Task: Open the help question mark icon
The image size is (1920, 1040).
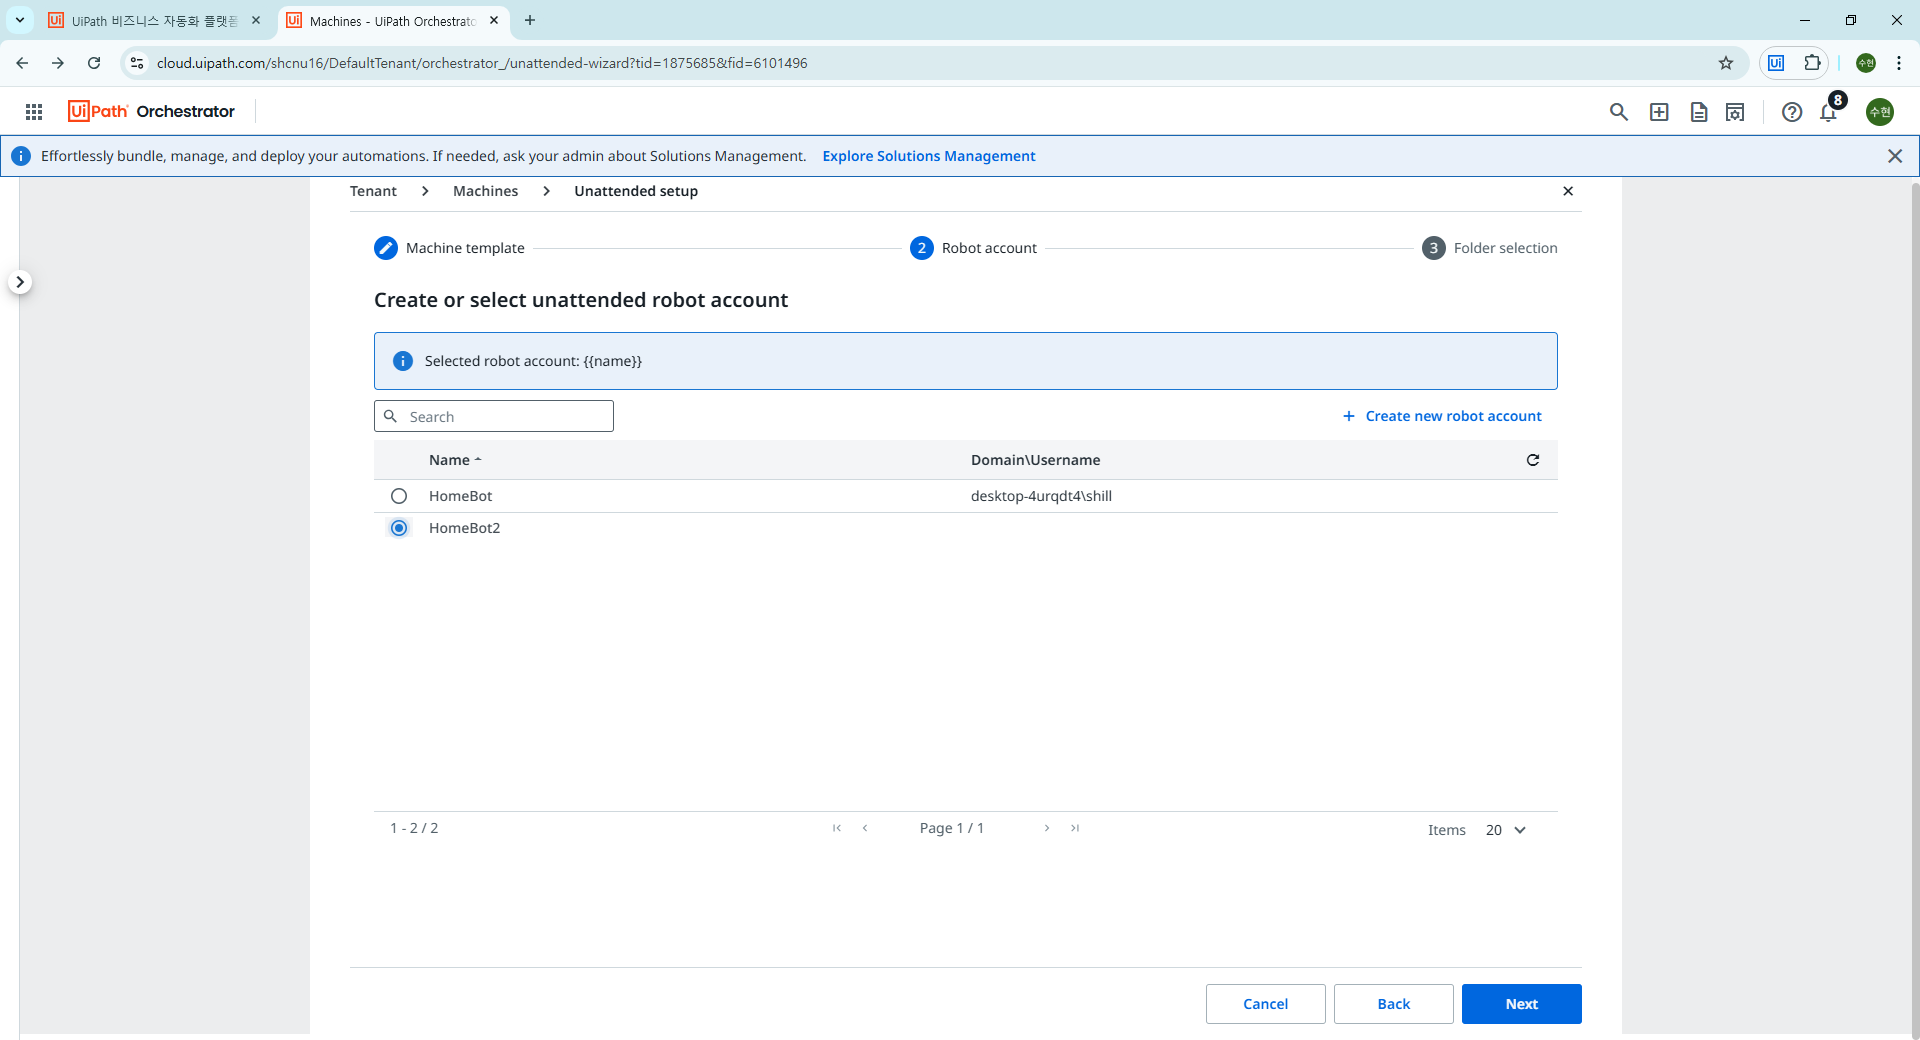Action: (1792, 112)
